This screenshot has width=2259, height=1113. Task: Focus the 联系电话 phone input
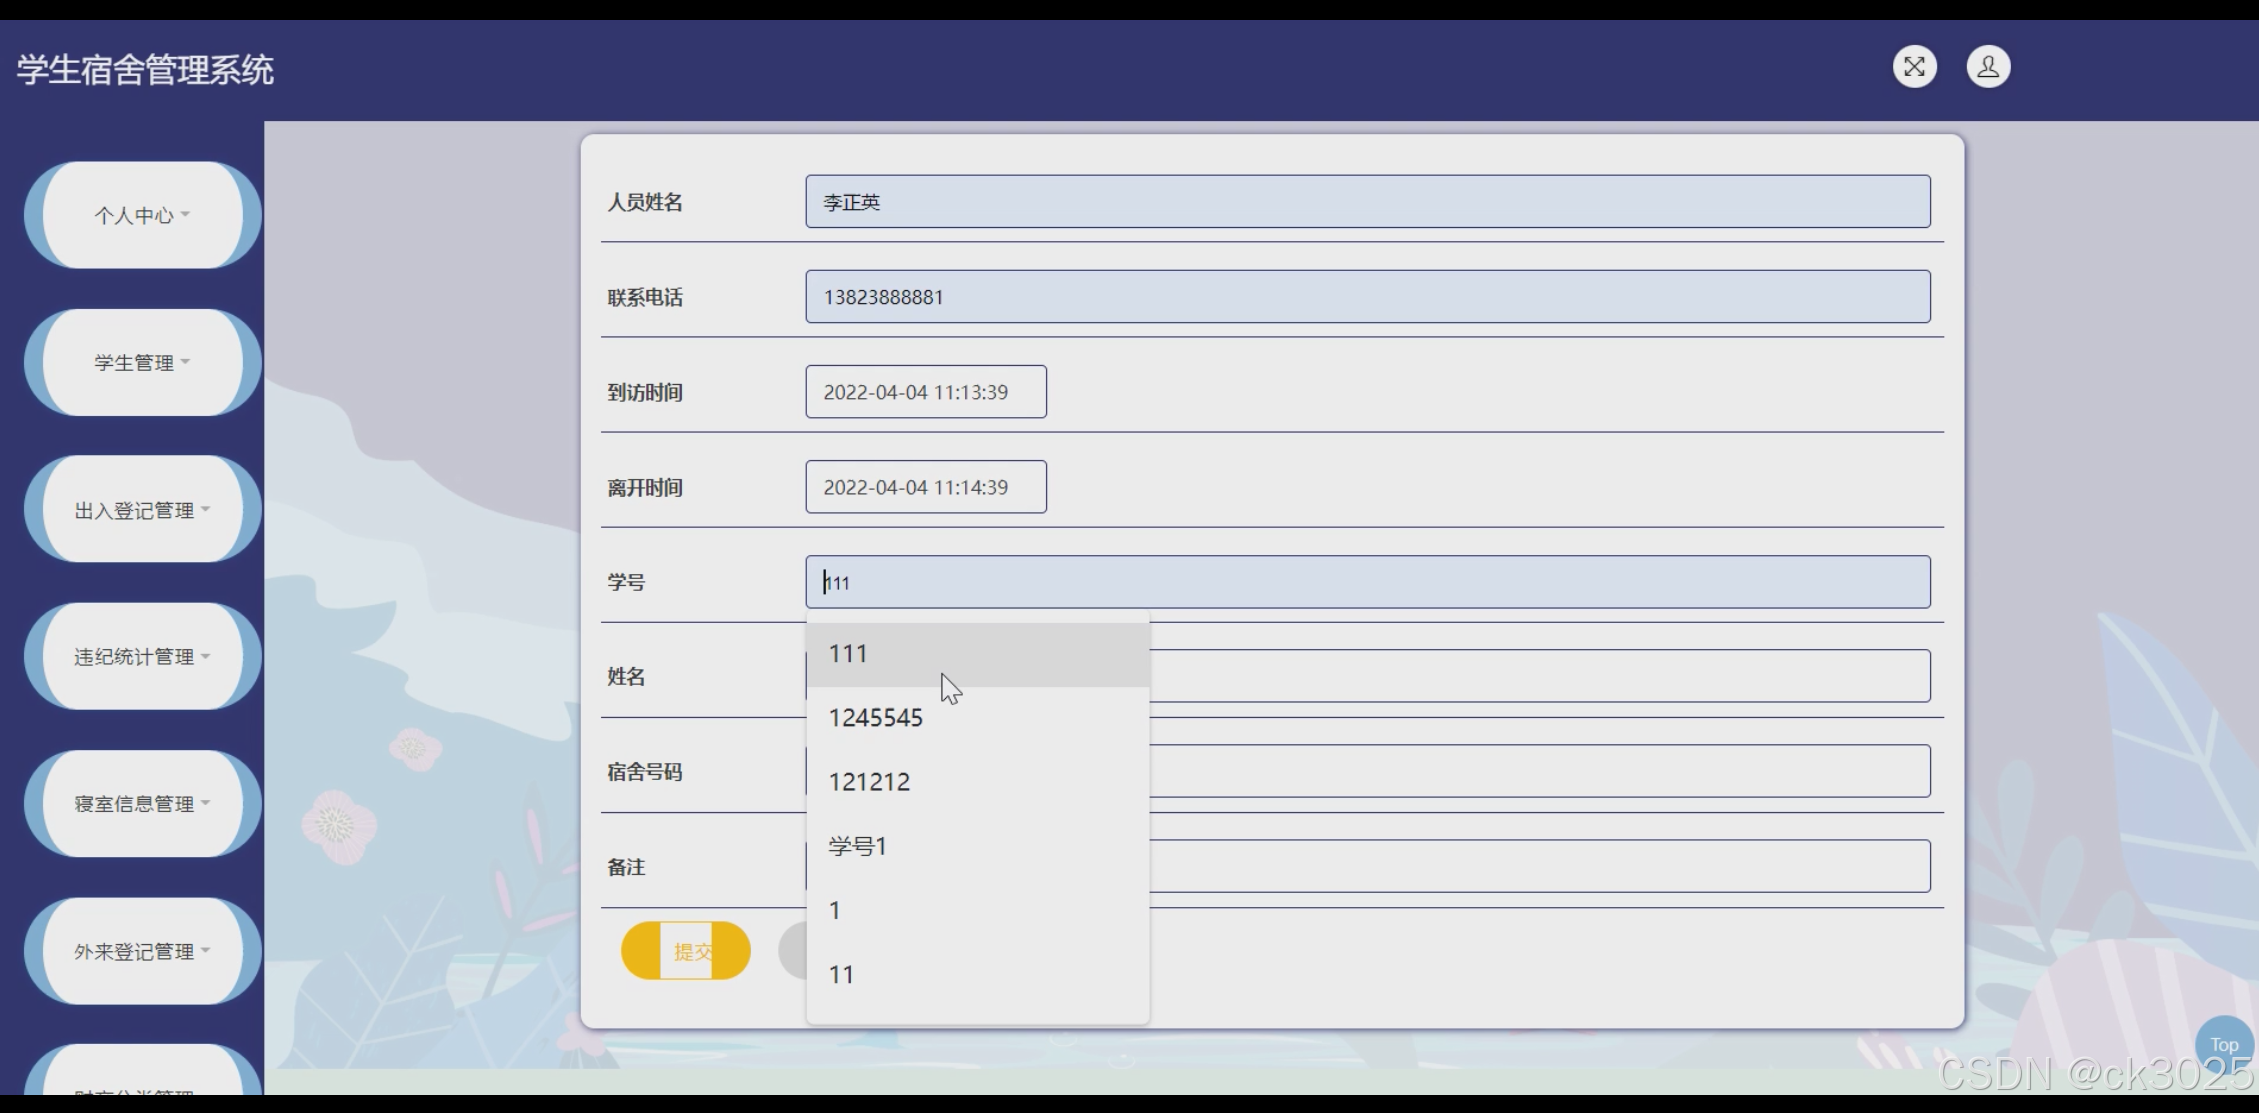(1367, 297)
